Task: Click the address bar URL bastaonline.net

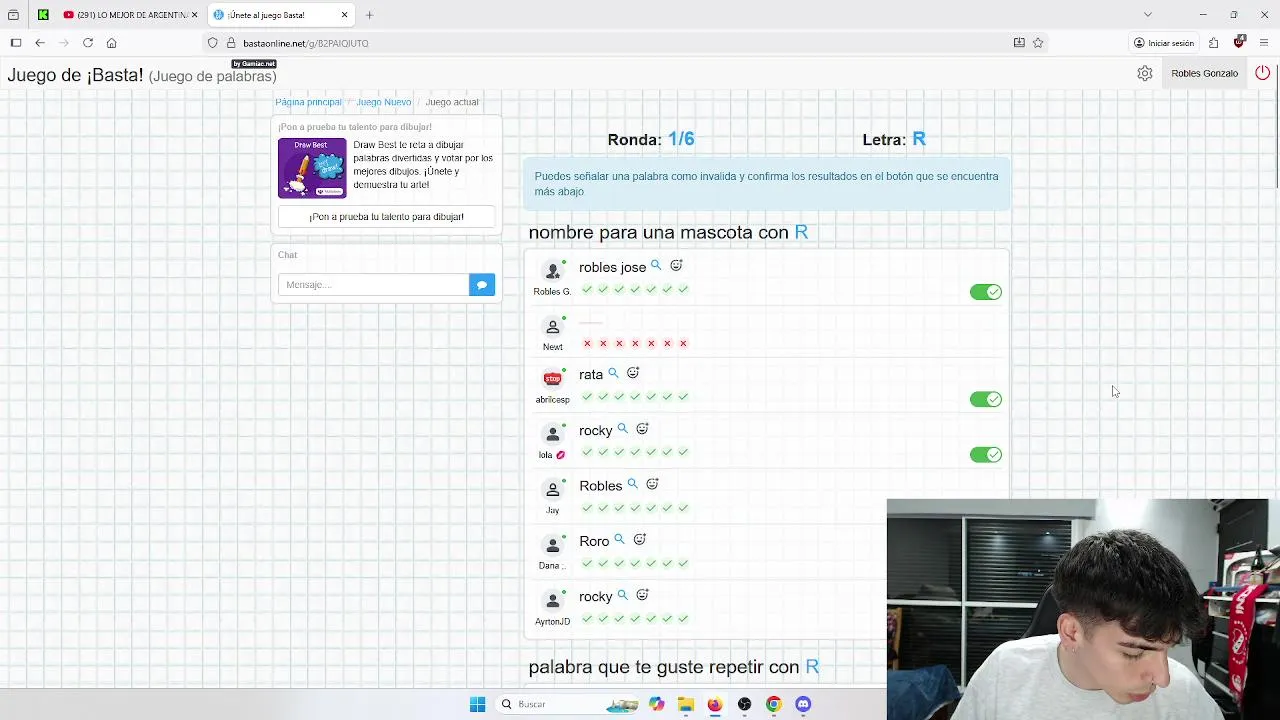Action: [306, 43]
